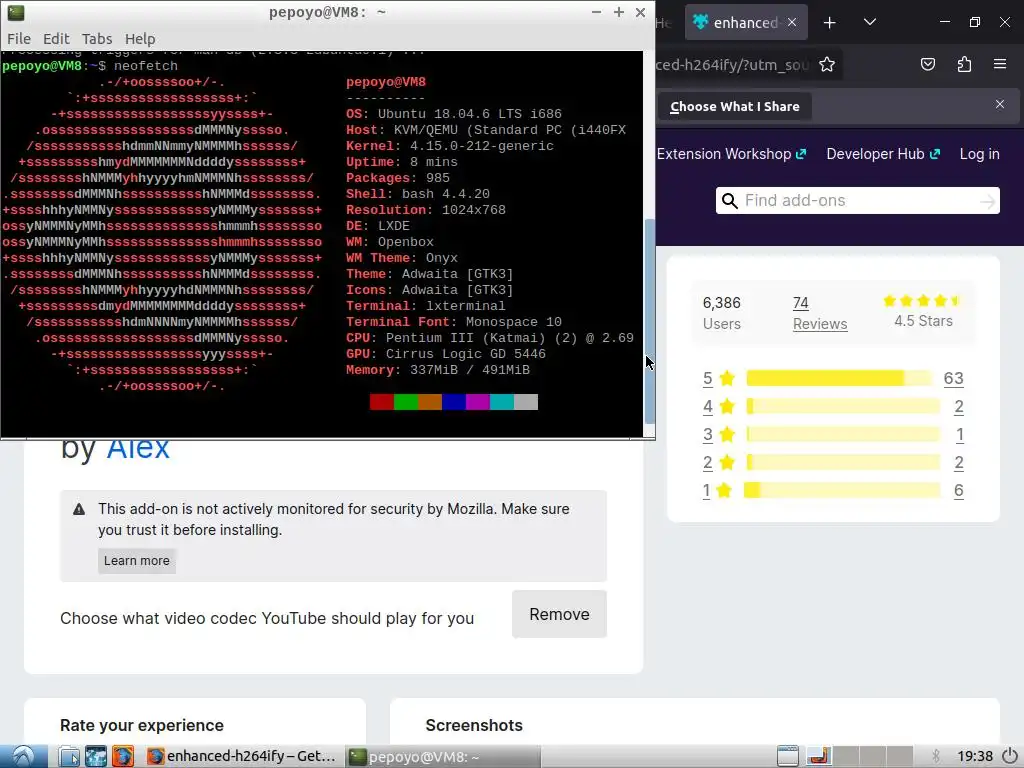Screen dimensions: 1024x768
Task: Click the 1-star rating bar
Action: point(842,490)
